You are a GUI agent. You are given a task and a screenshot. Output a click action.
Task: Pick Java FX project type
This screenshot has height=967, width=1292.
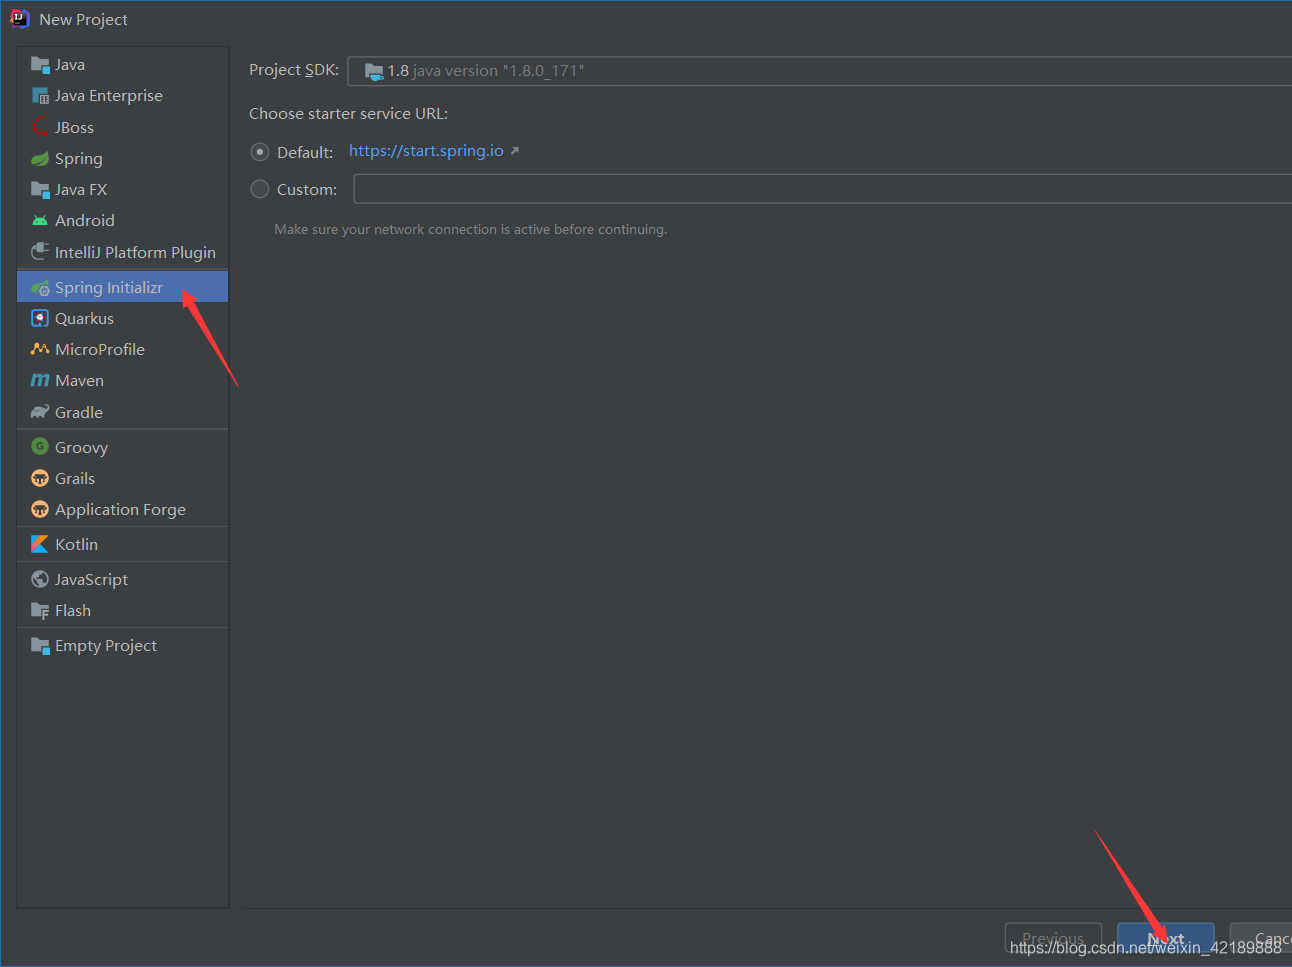click(x=122, y=189)
